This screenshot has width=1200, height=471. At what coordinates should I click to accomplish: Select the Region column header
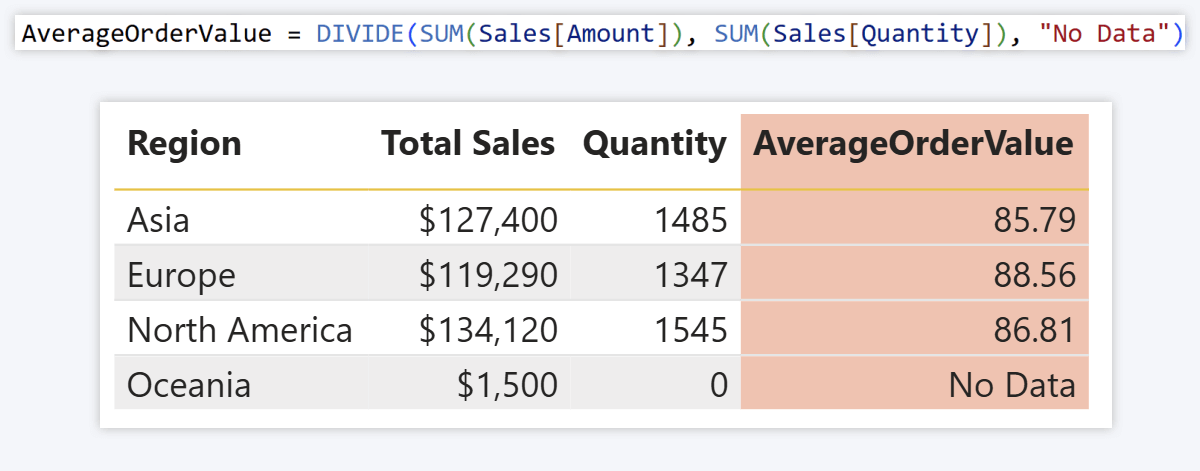[x=184, y=144]
